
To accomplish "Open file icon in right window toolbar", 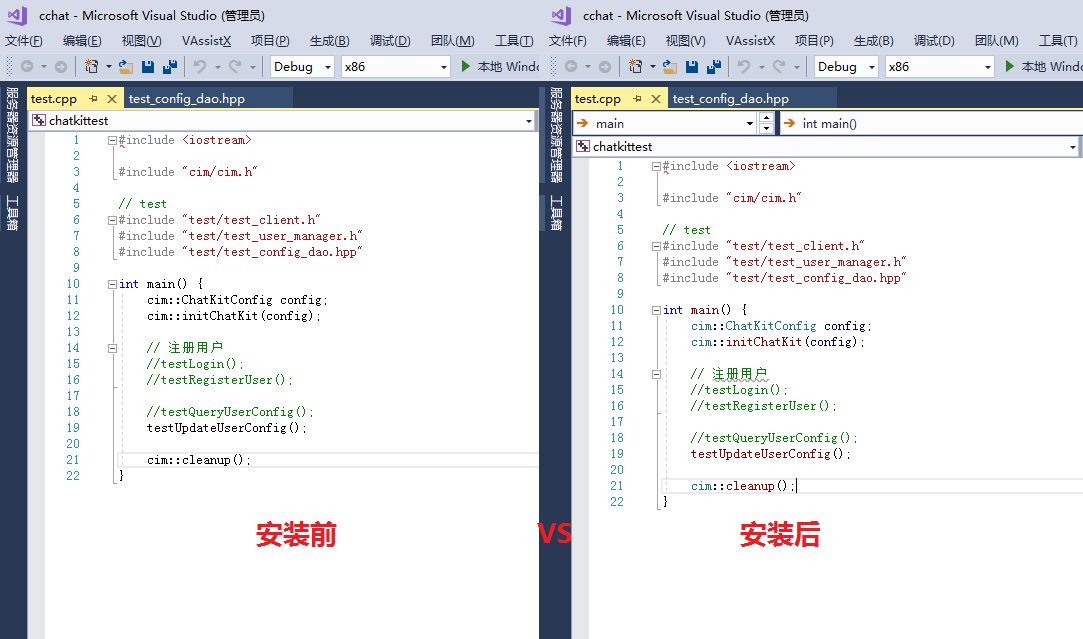I will tap(670, 66).
